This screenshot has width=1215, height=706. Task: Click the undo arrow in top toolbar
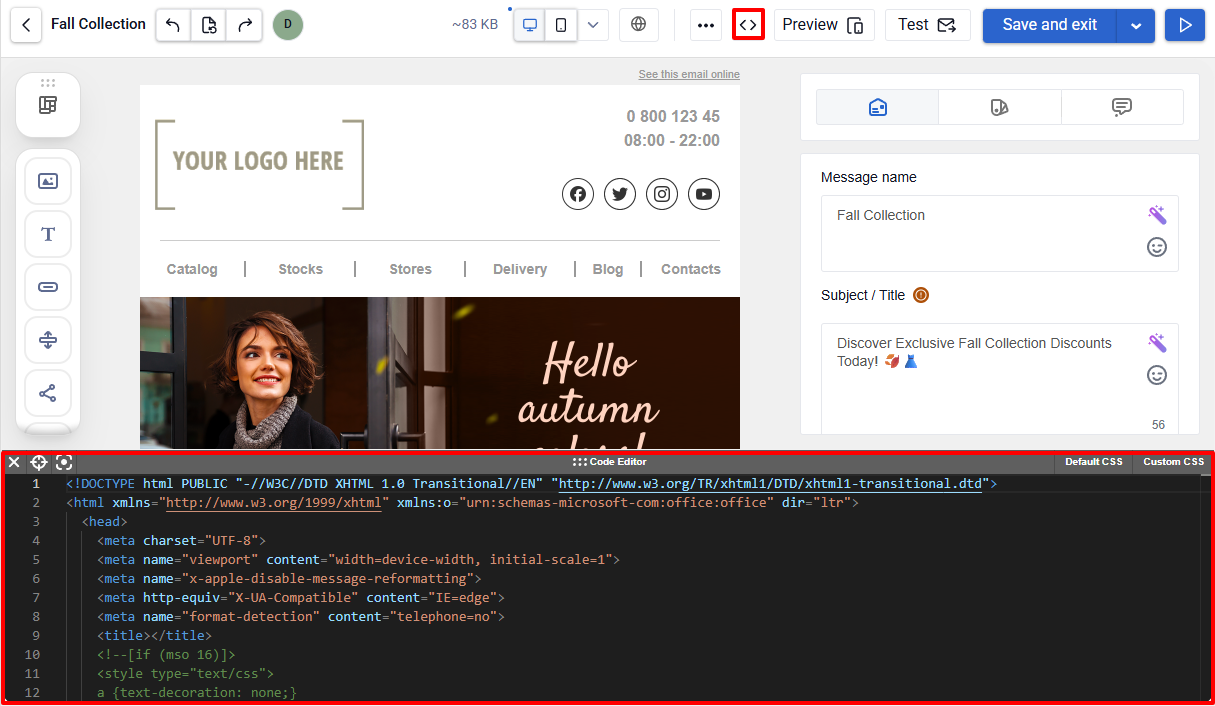pos(173,25)
